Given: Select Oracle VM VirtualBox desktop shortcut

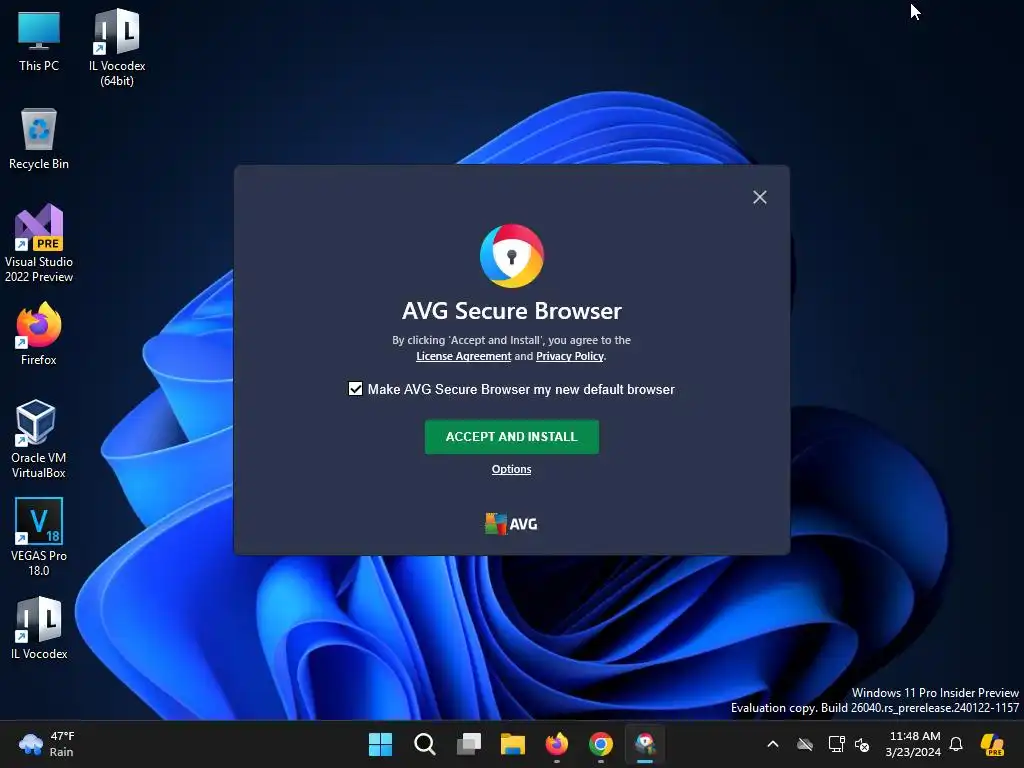Looking at the screenshot, I should point(39,439).
